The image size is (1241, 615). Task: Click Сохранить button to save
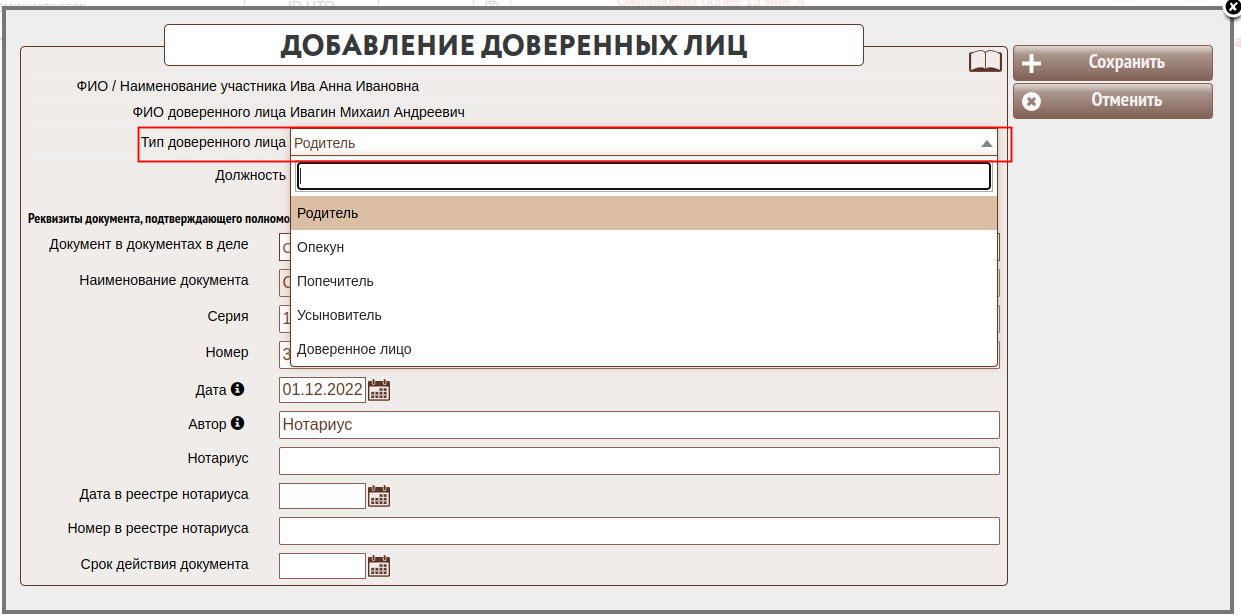click(1112, 63)
